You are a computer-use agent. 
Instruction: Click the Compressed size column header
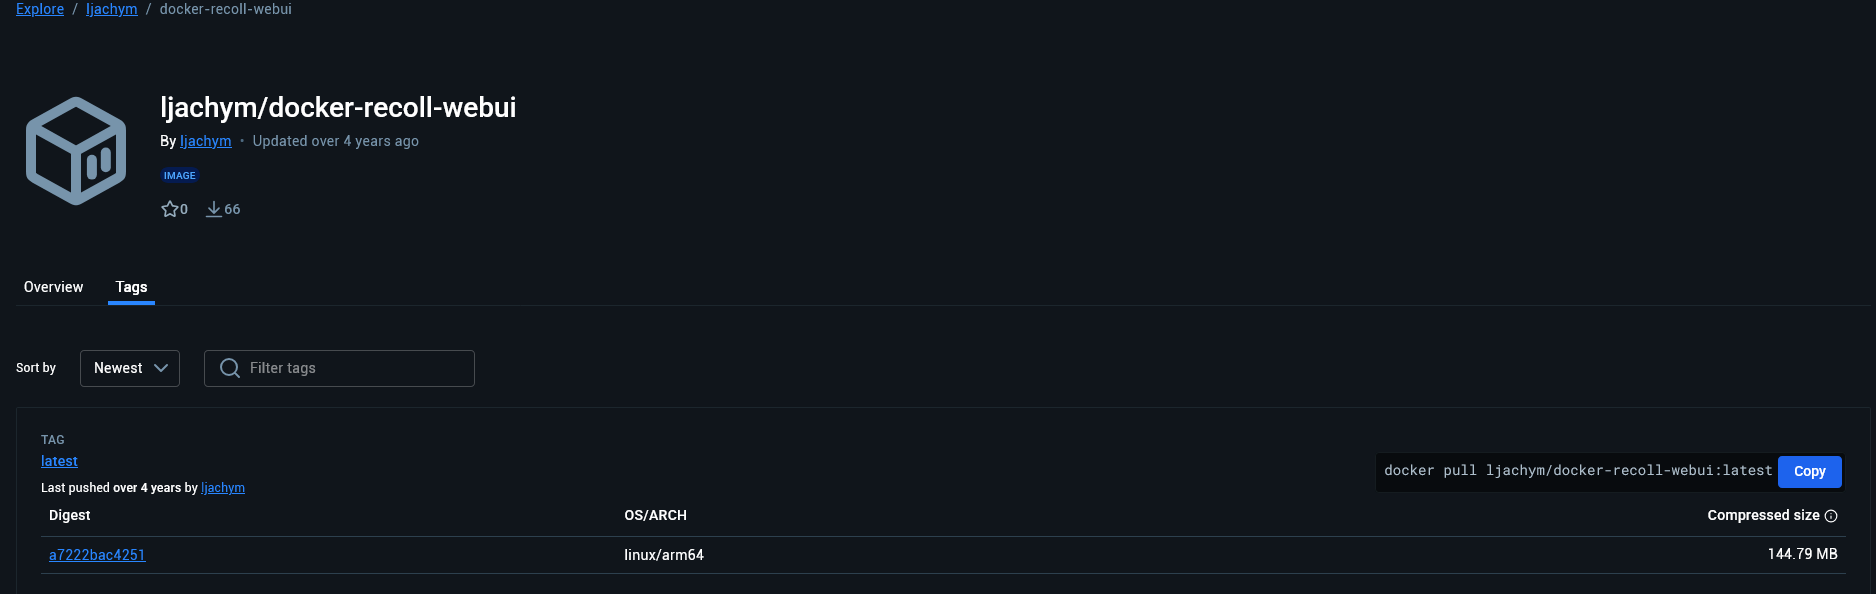click(1763, 516)
